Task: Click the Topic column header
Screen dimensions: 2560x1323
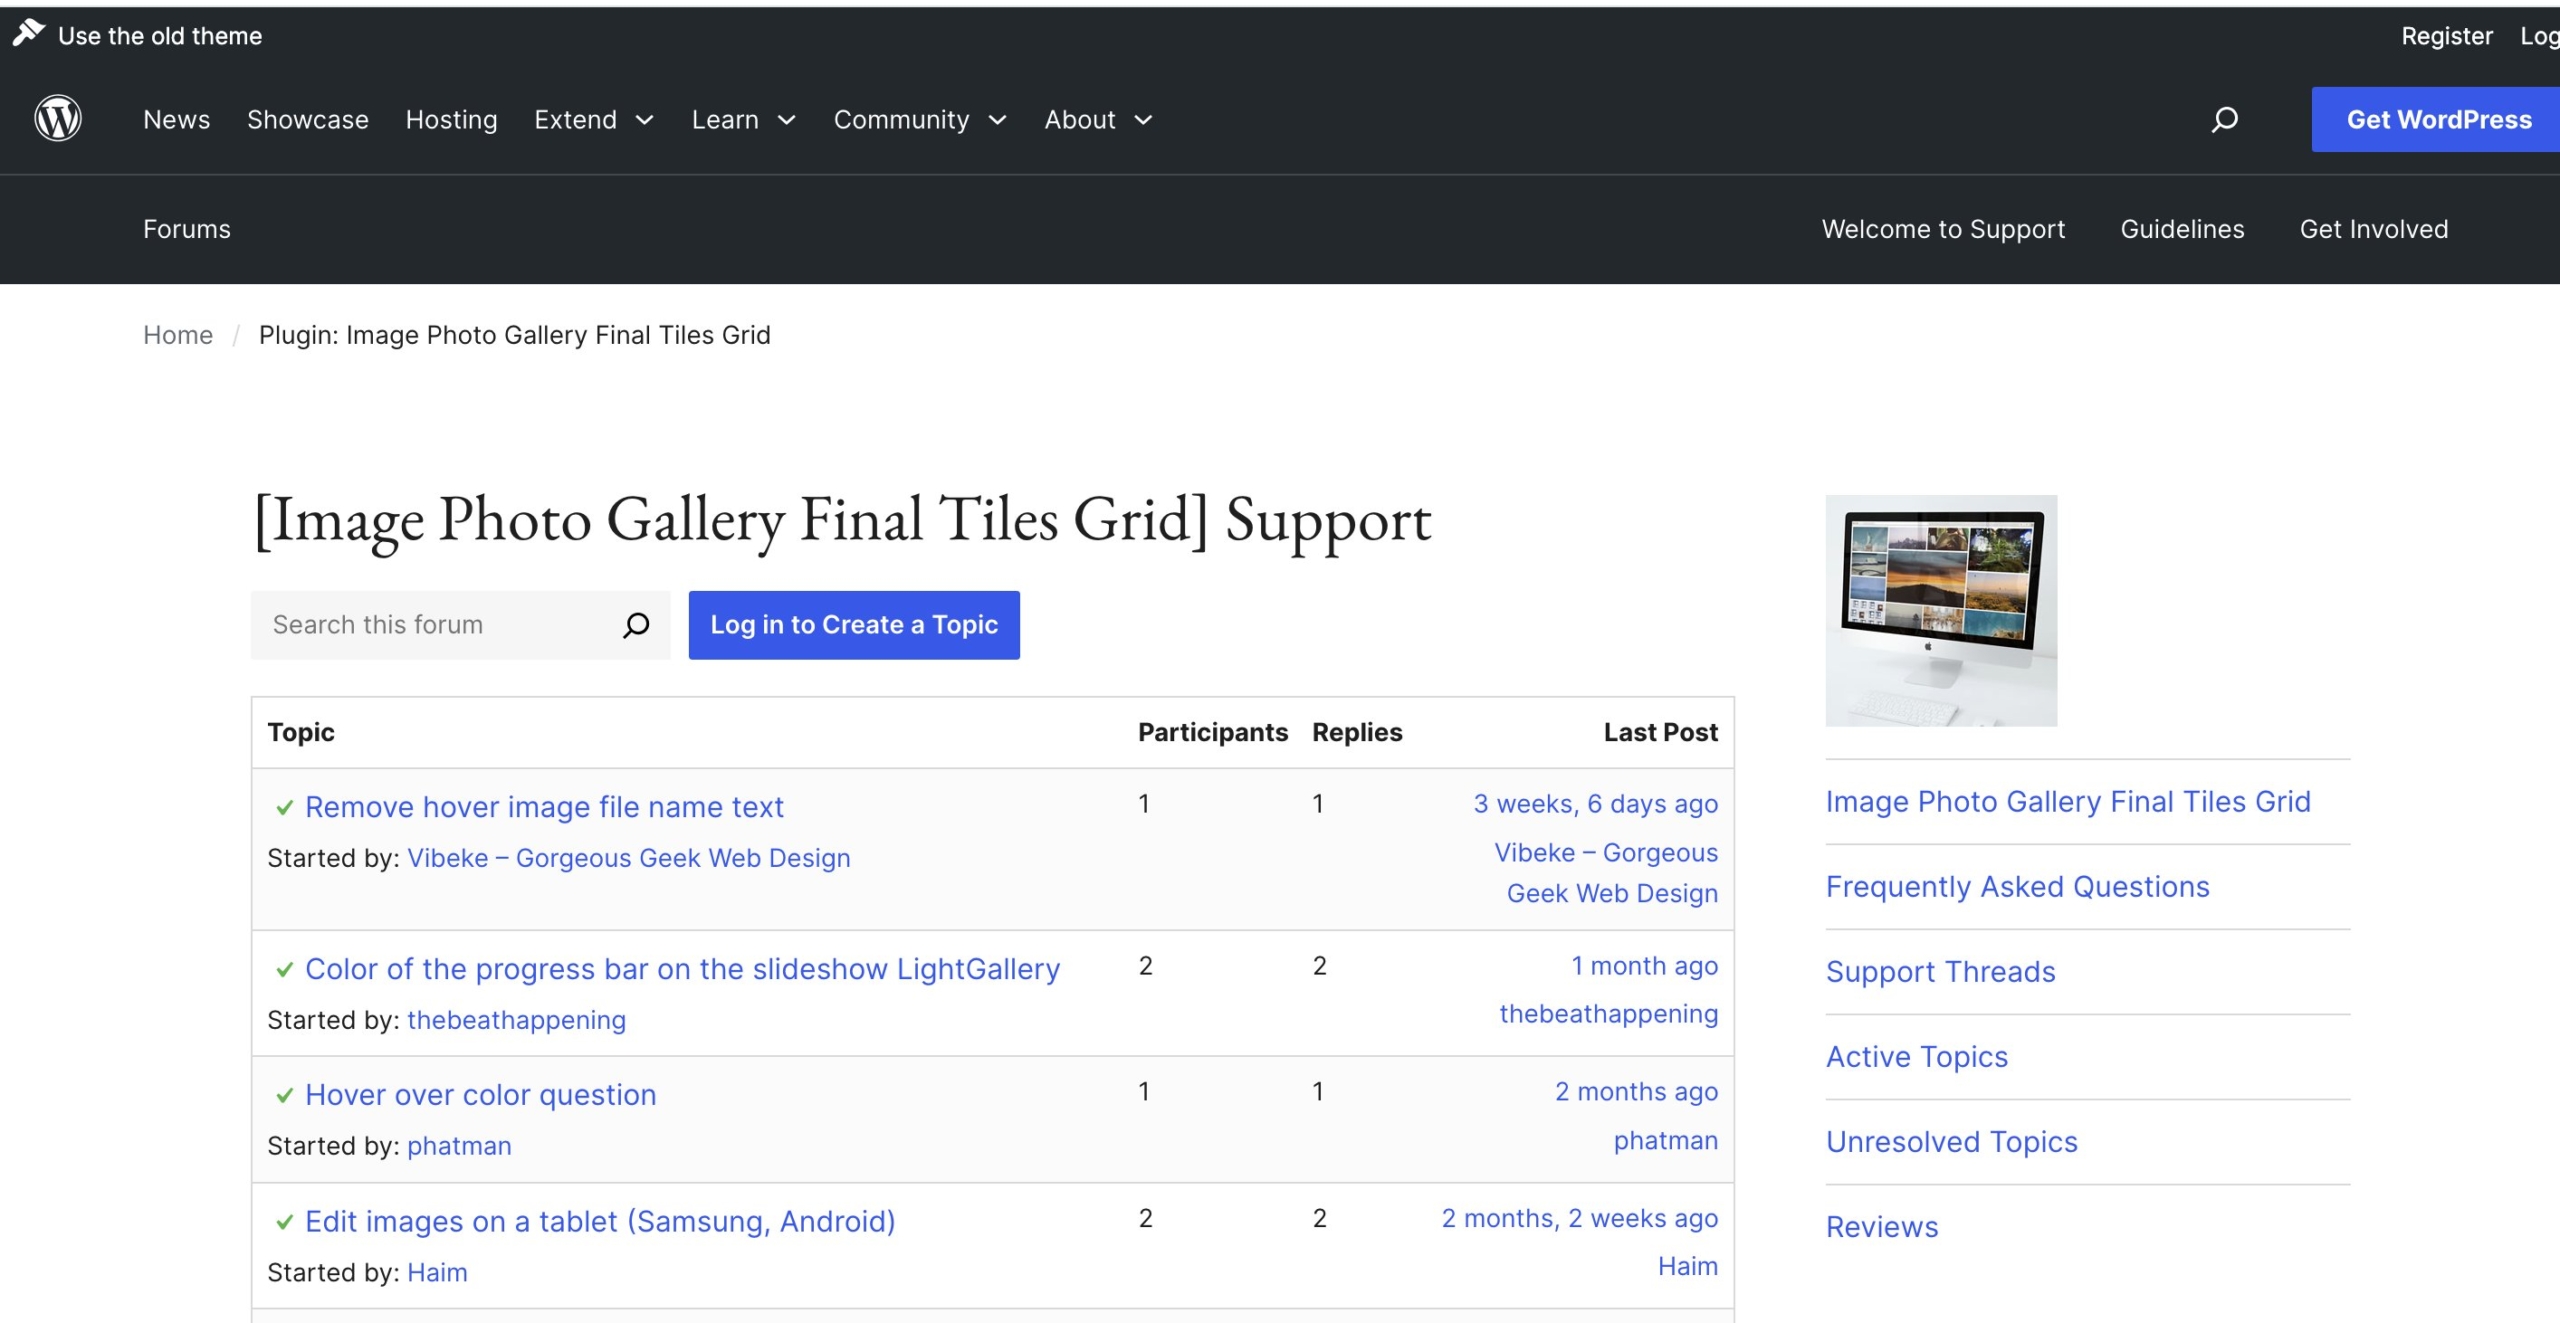Action: pos(301,732)
